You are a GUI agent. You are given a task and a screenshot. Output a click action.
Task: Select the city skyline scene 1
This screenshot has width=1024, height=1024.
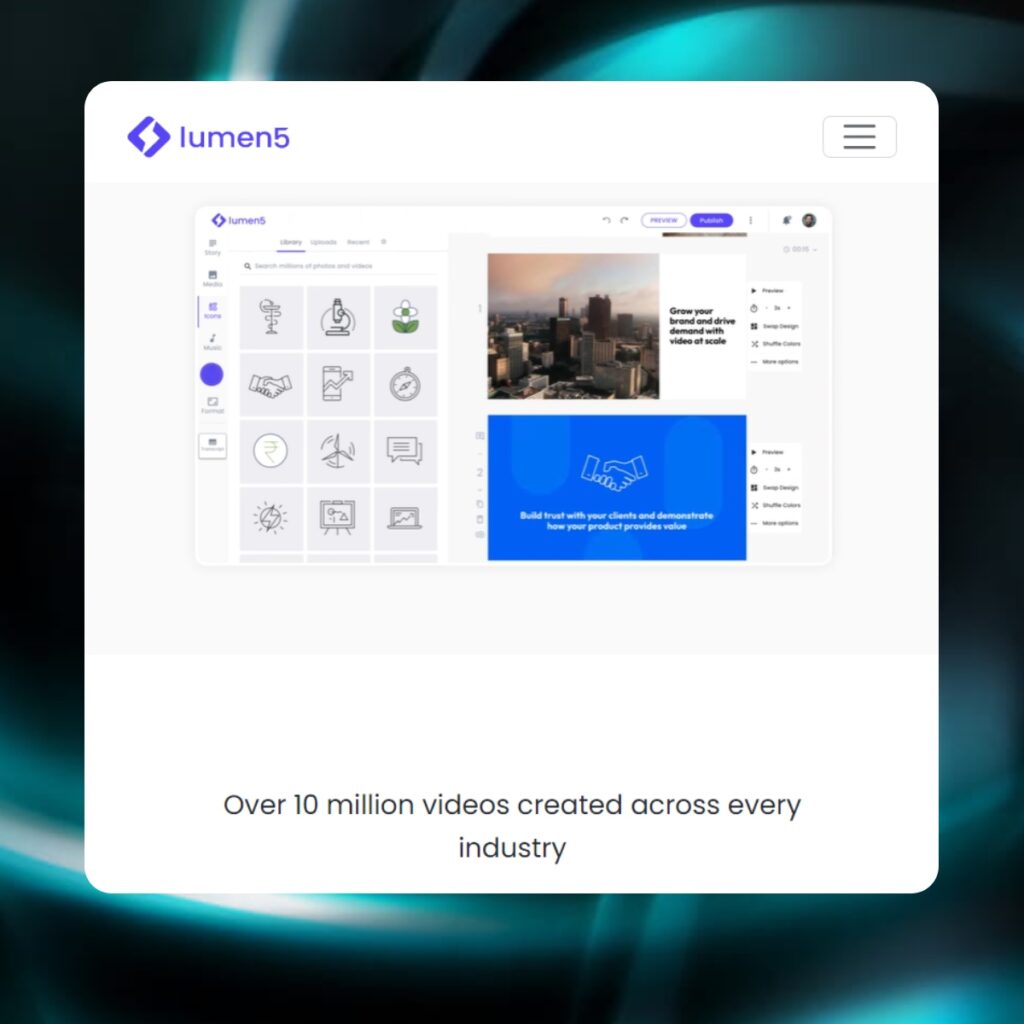(x=573, y=326)
